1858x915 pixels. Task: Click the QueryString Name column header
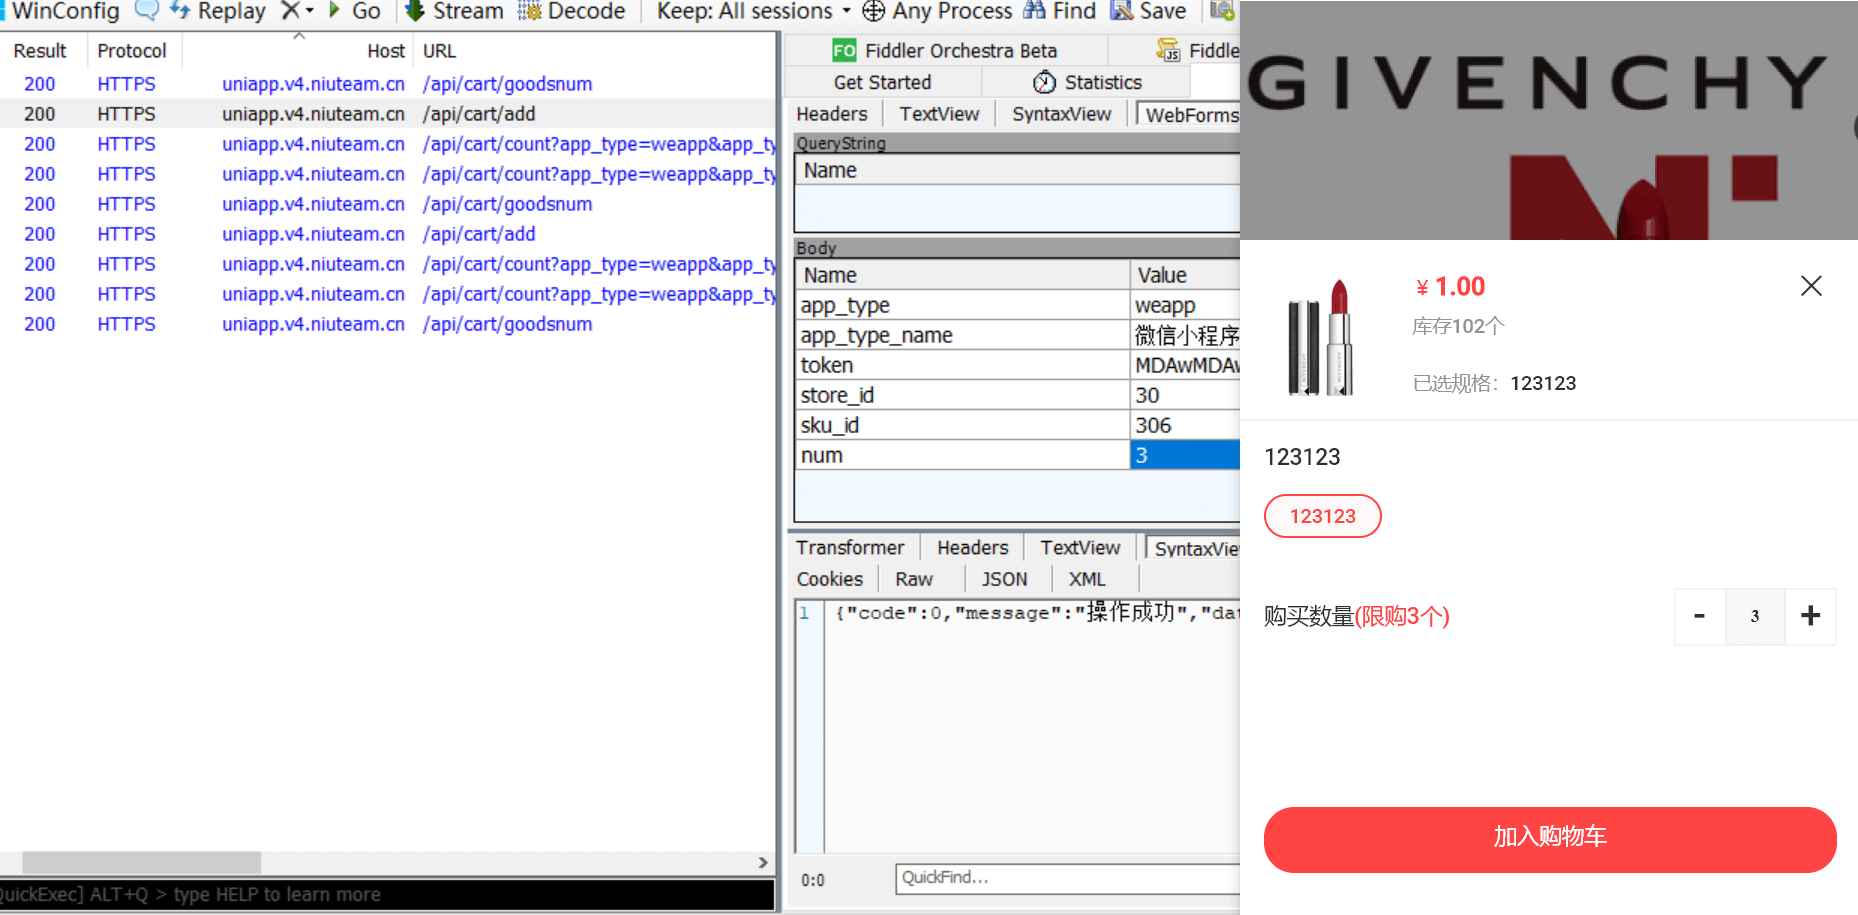pos(1017,170)
